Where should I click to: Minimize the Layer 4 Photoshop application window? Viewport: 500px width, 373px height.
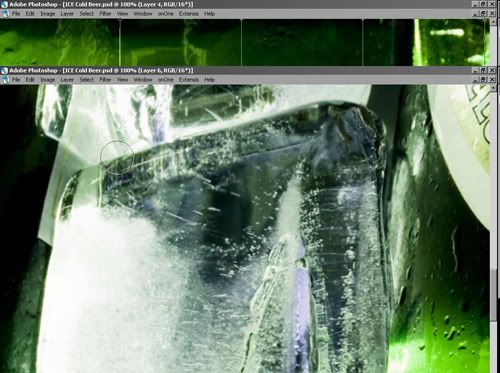[x=476, y=4]
